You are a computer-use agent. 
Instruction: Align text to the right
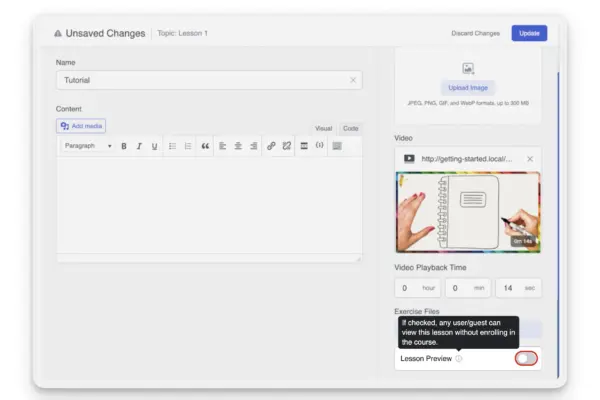(x=253, y=146)
